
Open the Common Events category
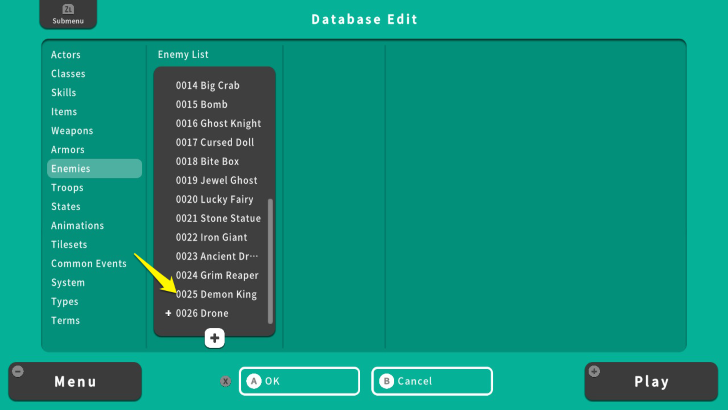[89, 264]
